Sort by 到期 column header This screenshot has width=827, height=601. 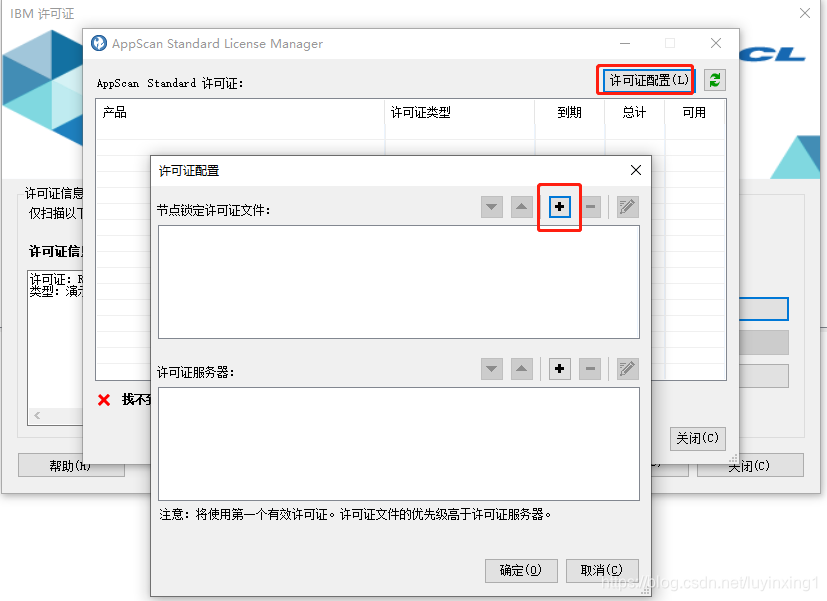pos(570,112)
